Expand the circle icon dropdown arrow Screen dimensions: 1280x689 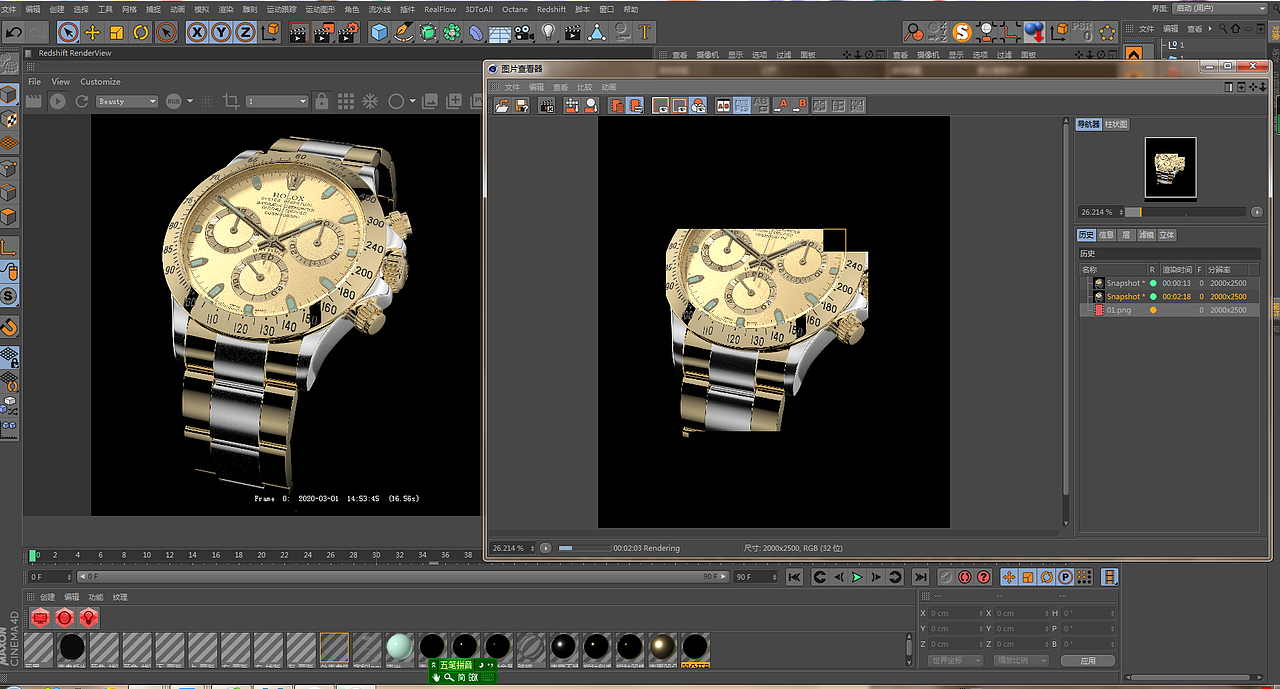pos(412,101)
